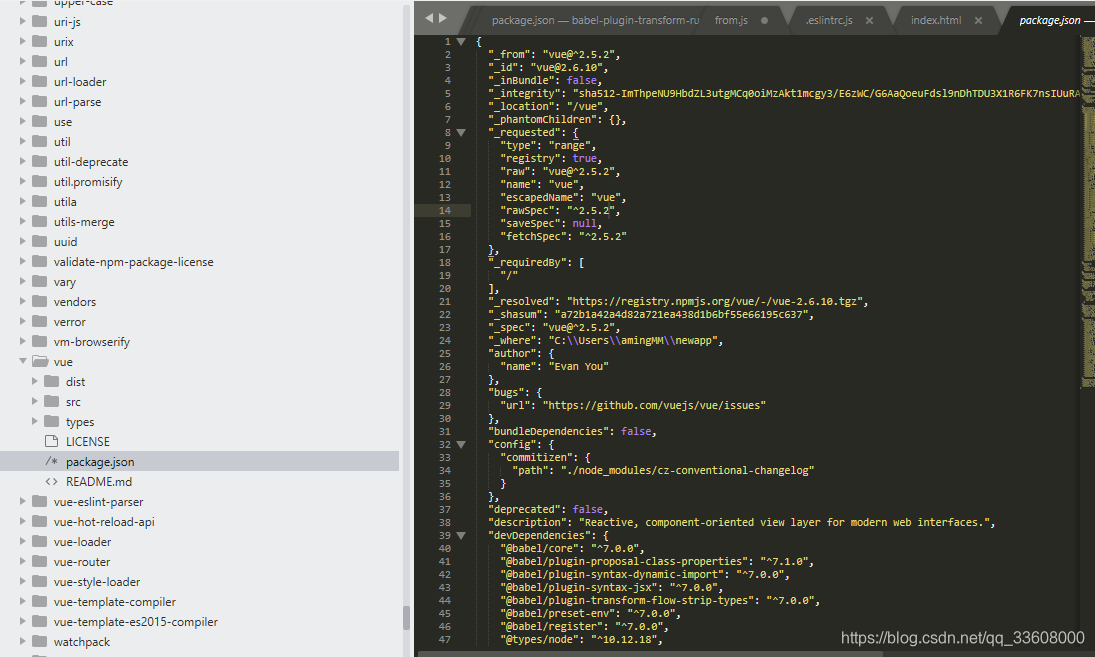Click the "_shasum" key on line 22
This screenshot has height=657, width=1095.
(516, 315)
